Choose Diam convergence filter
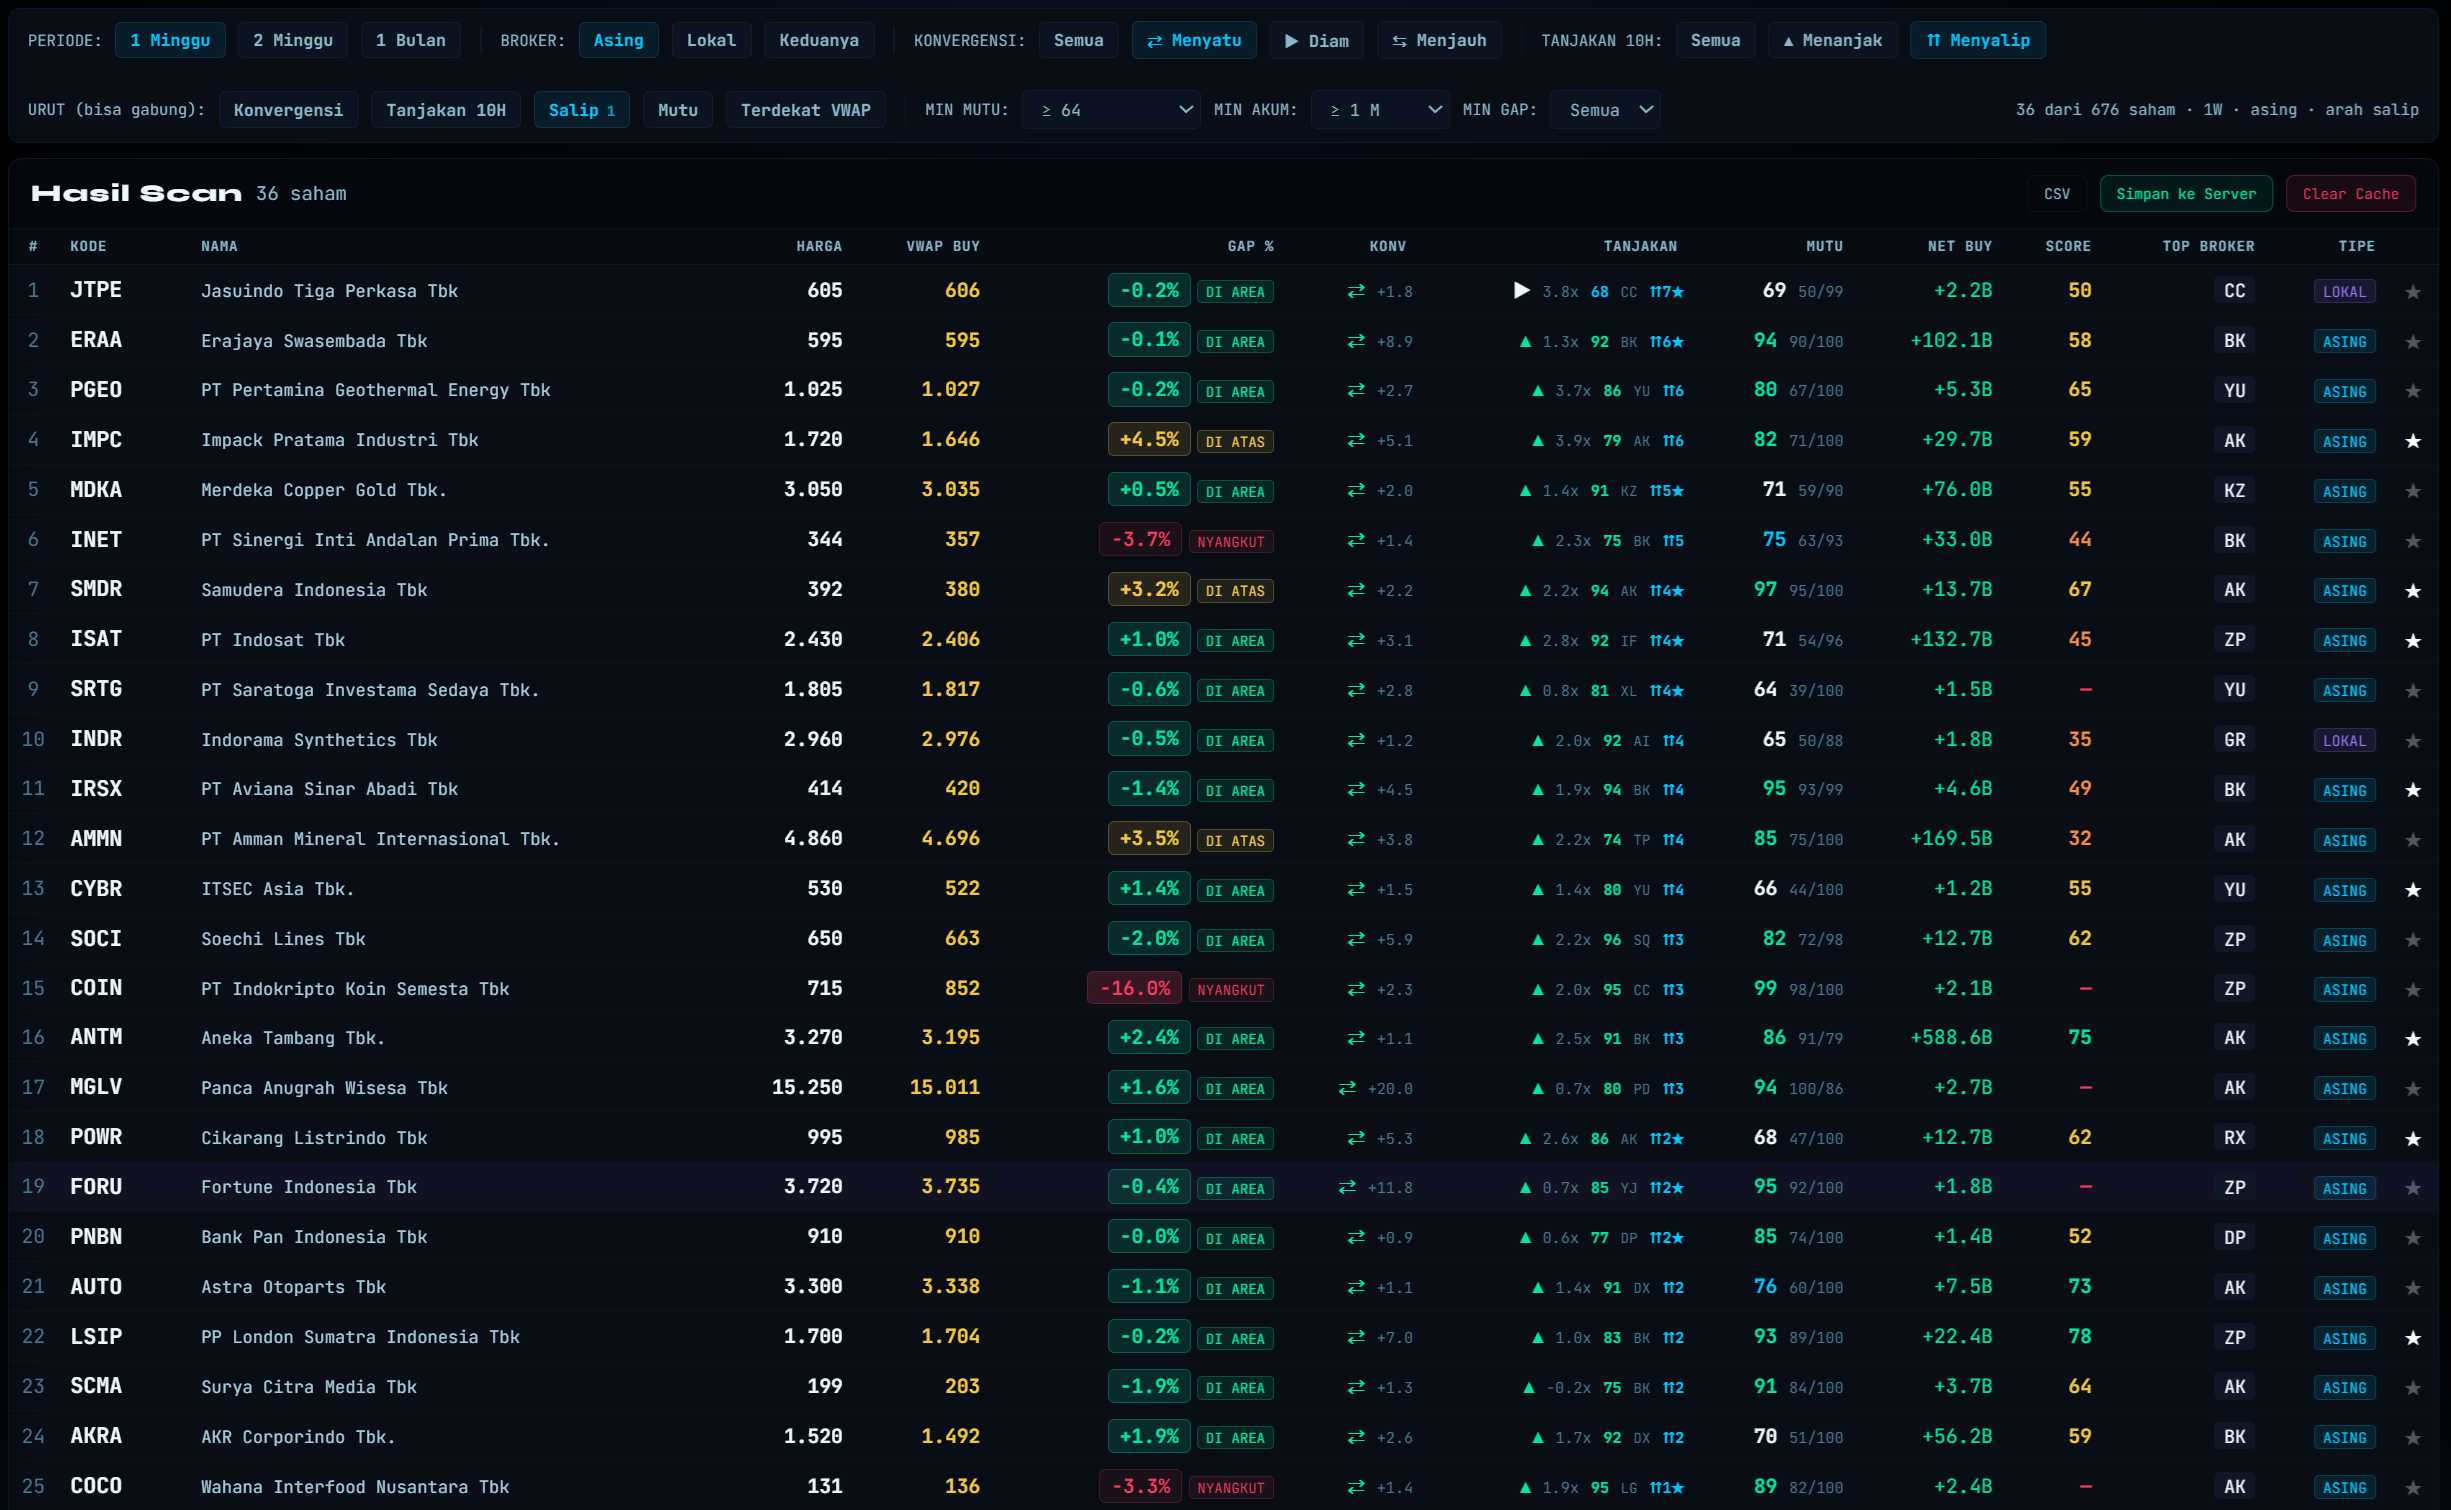The height and width of the screenshot is (1510, 2451). tap(1317, 40)
